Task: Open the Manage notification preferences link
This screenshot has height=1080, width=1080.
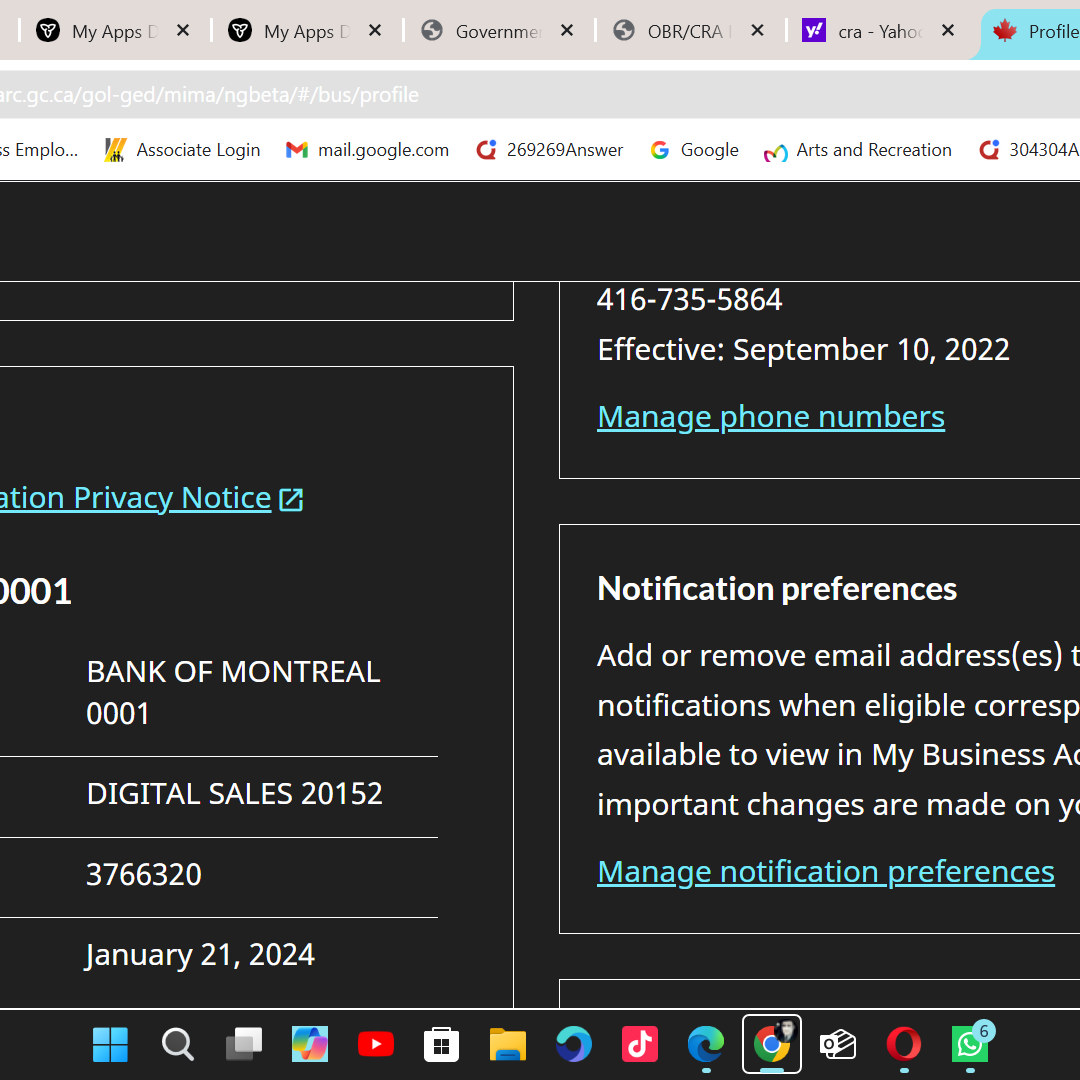Action: coord(825,871)
